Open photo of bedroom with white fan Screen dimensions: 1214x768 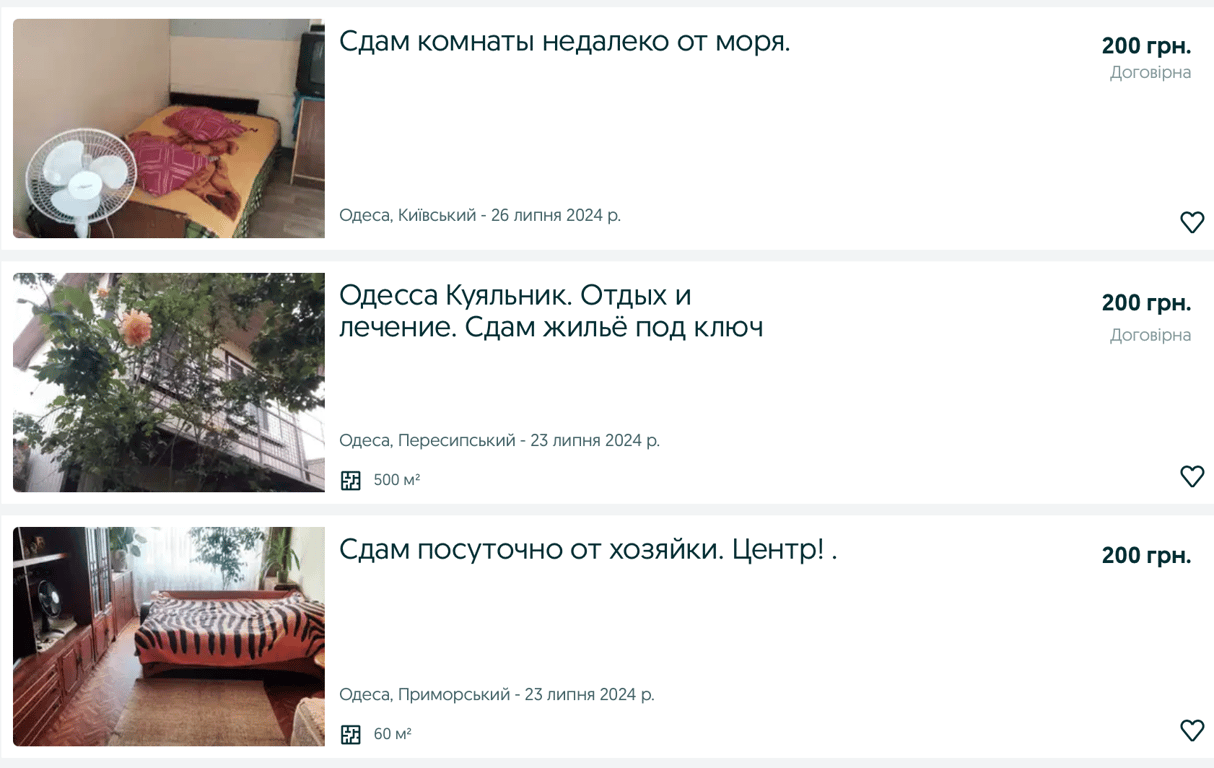point(169,128)
